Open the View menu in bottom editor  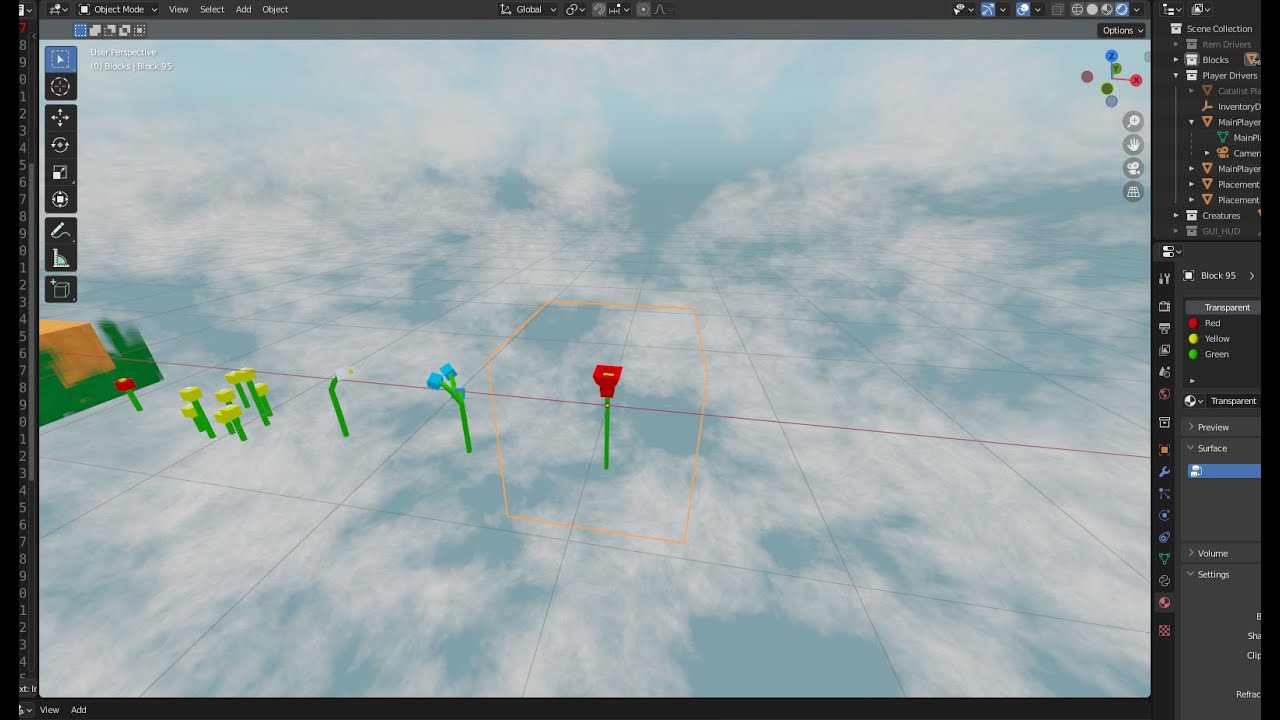pyautogui.click(x=49, y=710)
